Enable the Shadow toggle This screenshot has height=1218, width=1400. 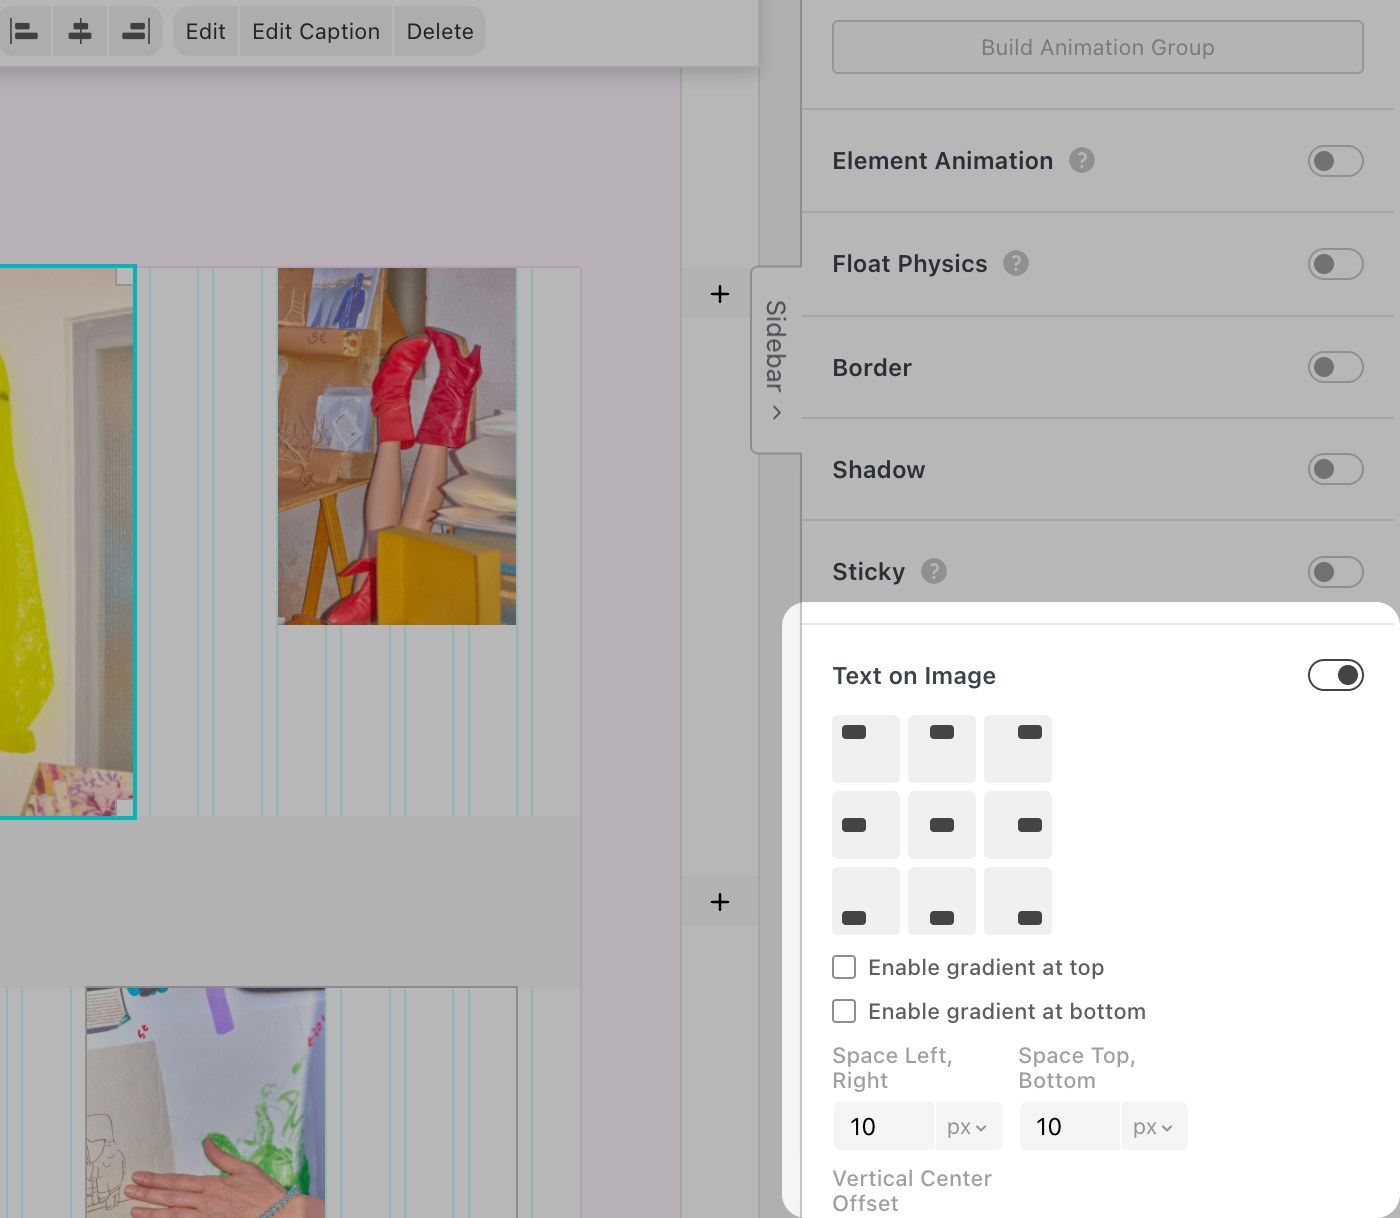1335,469
